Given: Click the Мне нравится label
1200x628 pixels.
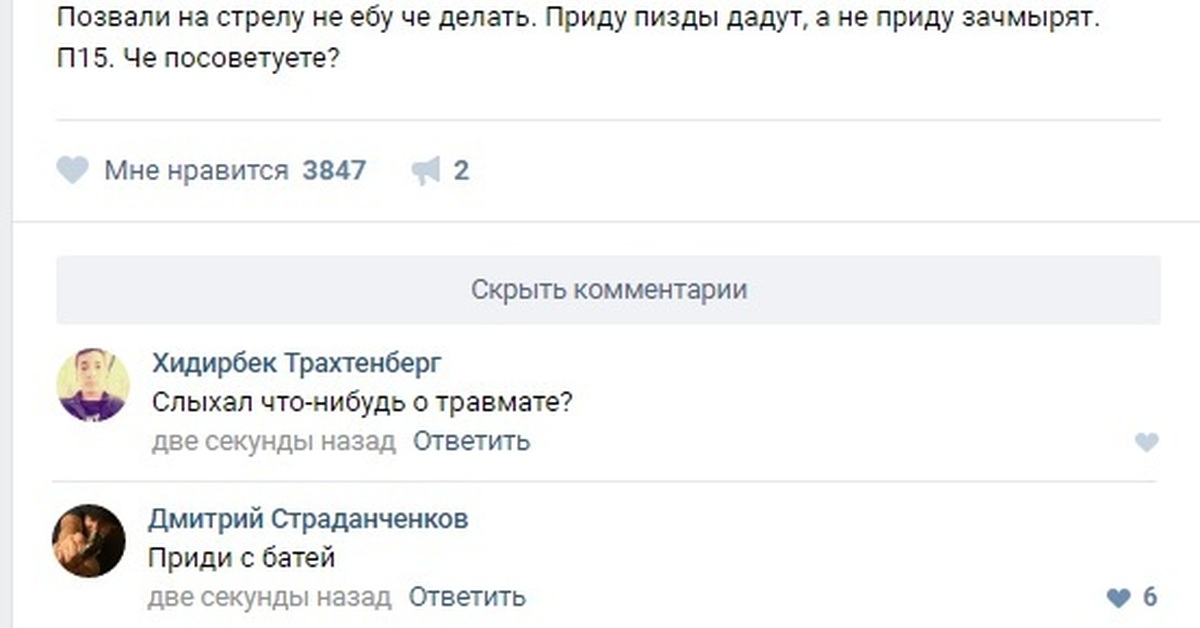Looking at the screenshot, I should pos(196,171).
